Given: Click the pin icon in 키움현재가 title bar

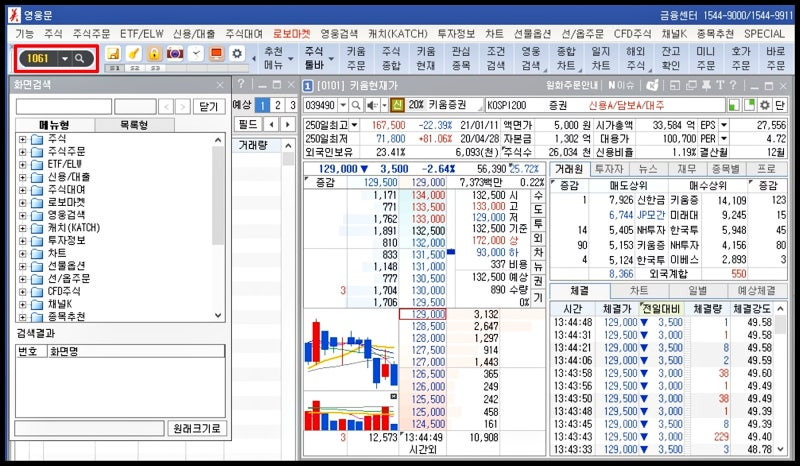Looking at the screenshot, I should (x=706, y=85).
